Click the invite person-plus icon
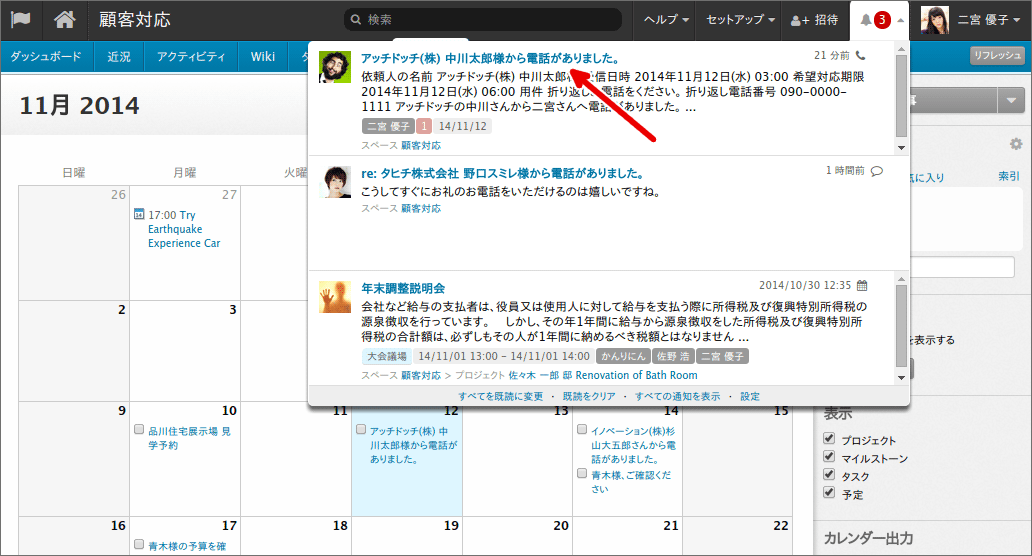Image resolution: width=1032 pixels, height=556 pixels. [x=800, y=20]
